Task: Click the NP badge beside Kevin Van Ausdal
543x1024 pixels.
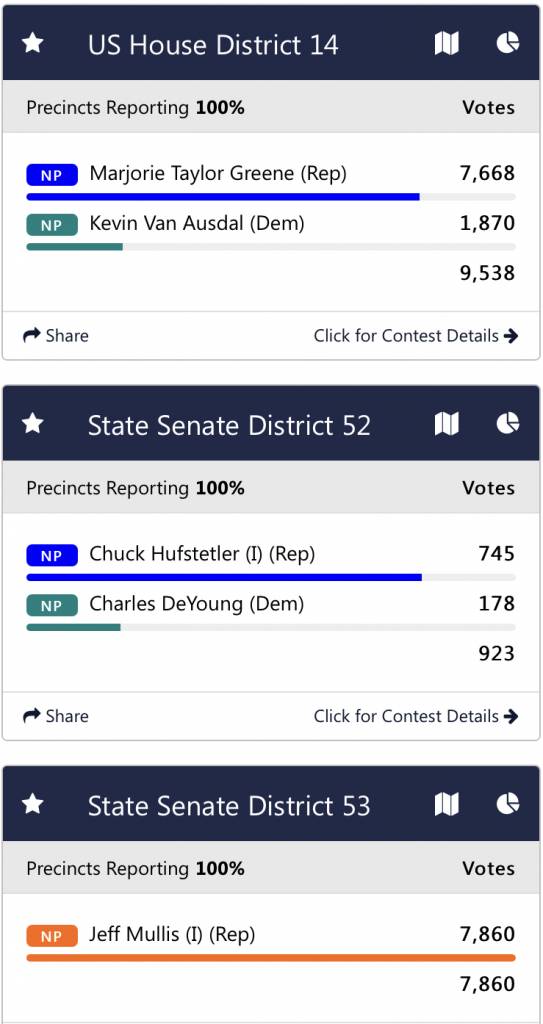Action: pos(52,225)
